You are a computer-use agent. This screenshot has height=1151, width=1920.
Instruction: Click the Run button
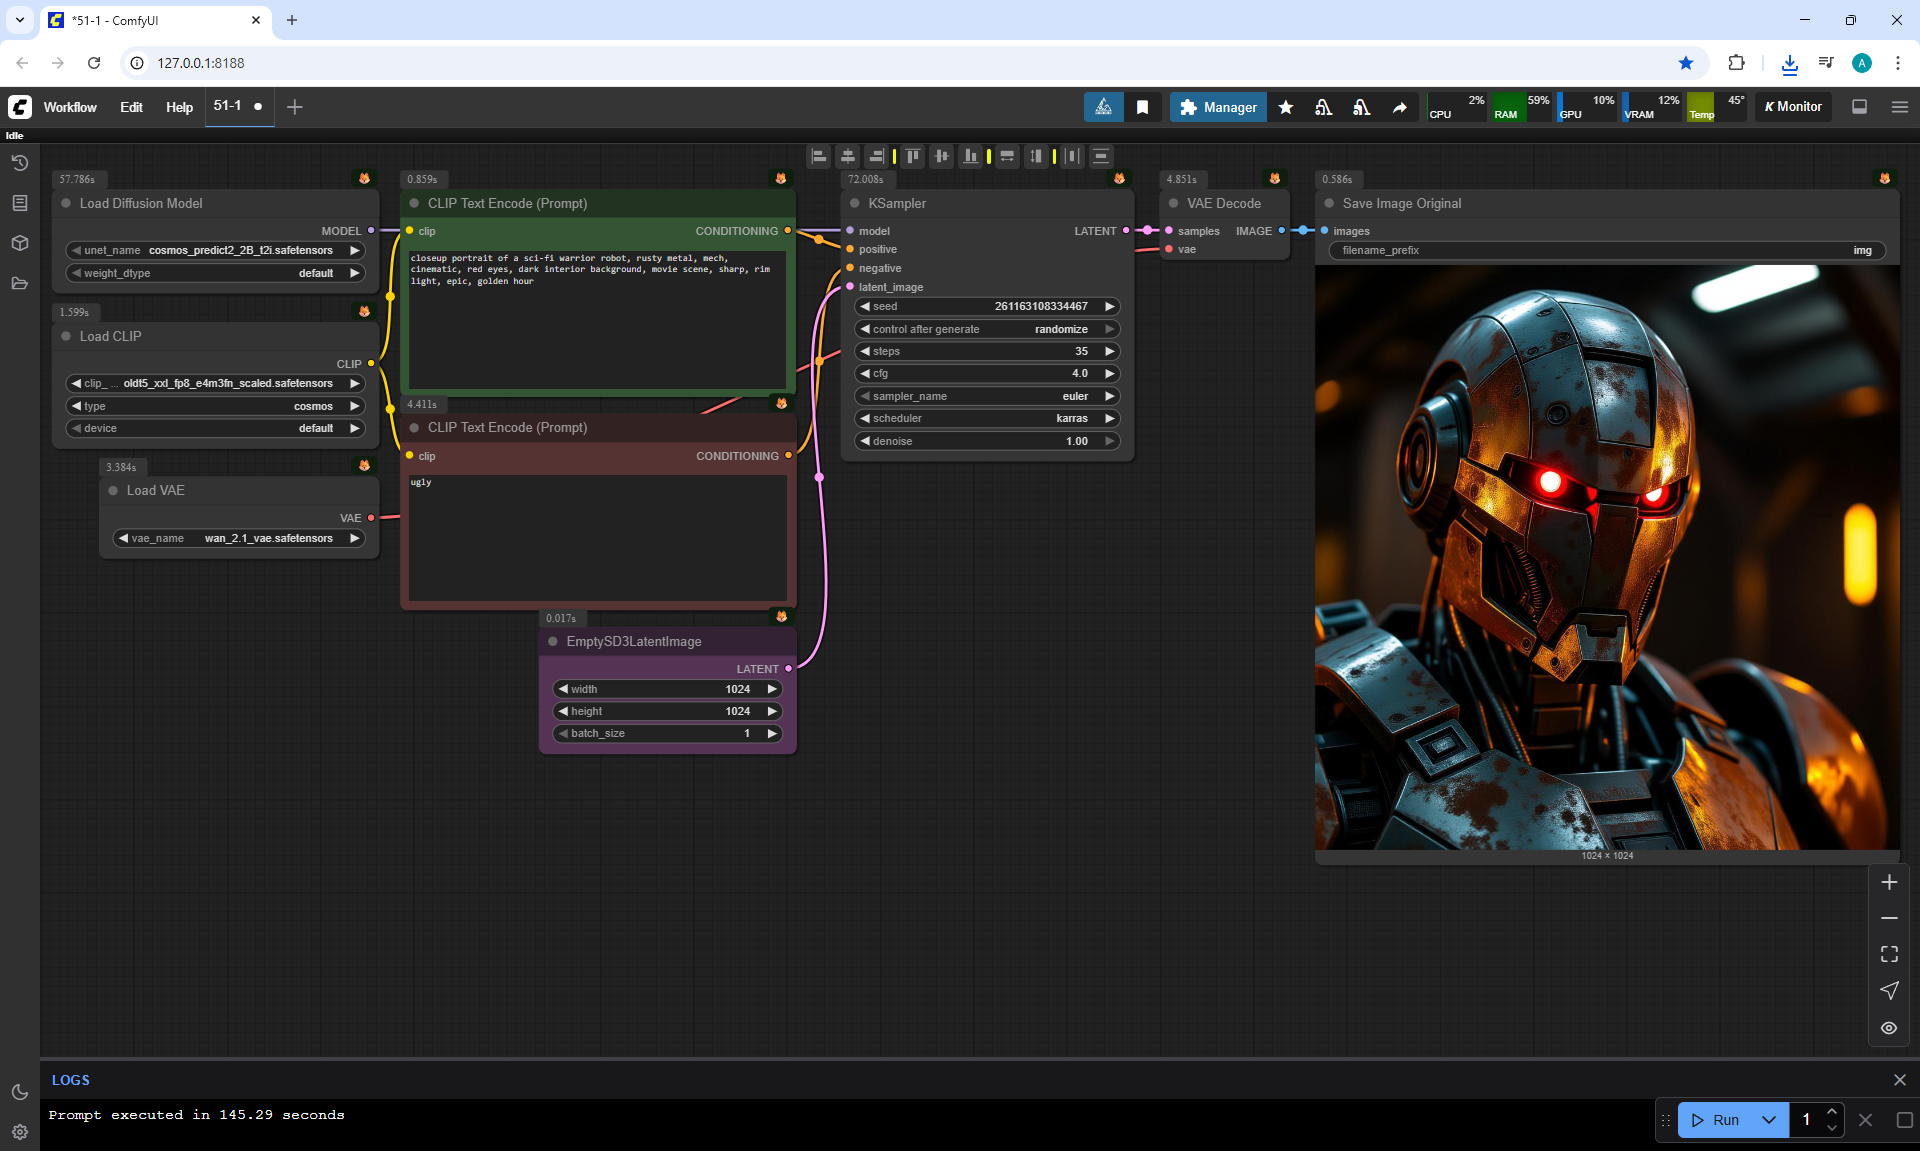pyautogui.click(x=1716, y=1120)
